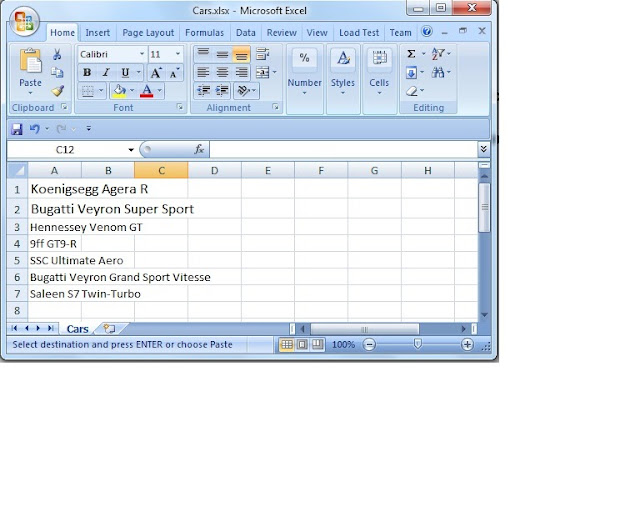
Task: Merge and center selected cells
Action: pyautogui.click(x=262, y=73)
